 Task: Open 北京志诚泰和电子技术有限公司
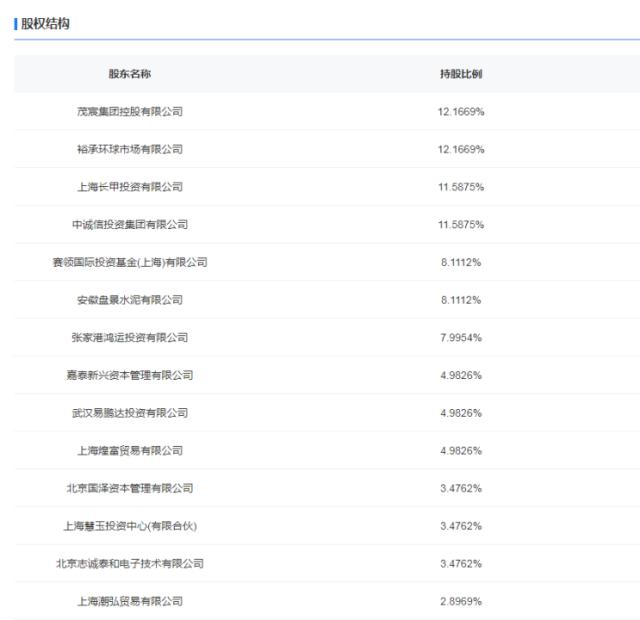pos(130,563)
